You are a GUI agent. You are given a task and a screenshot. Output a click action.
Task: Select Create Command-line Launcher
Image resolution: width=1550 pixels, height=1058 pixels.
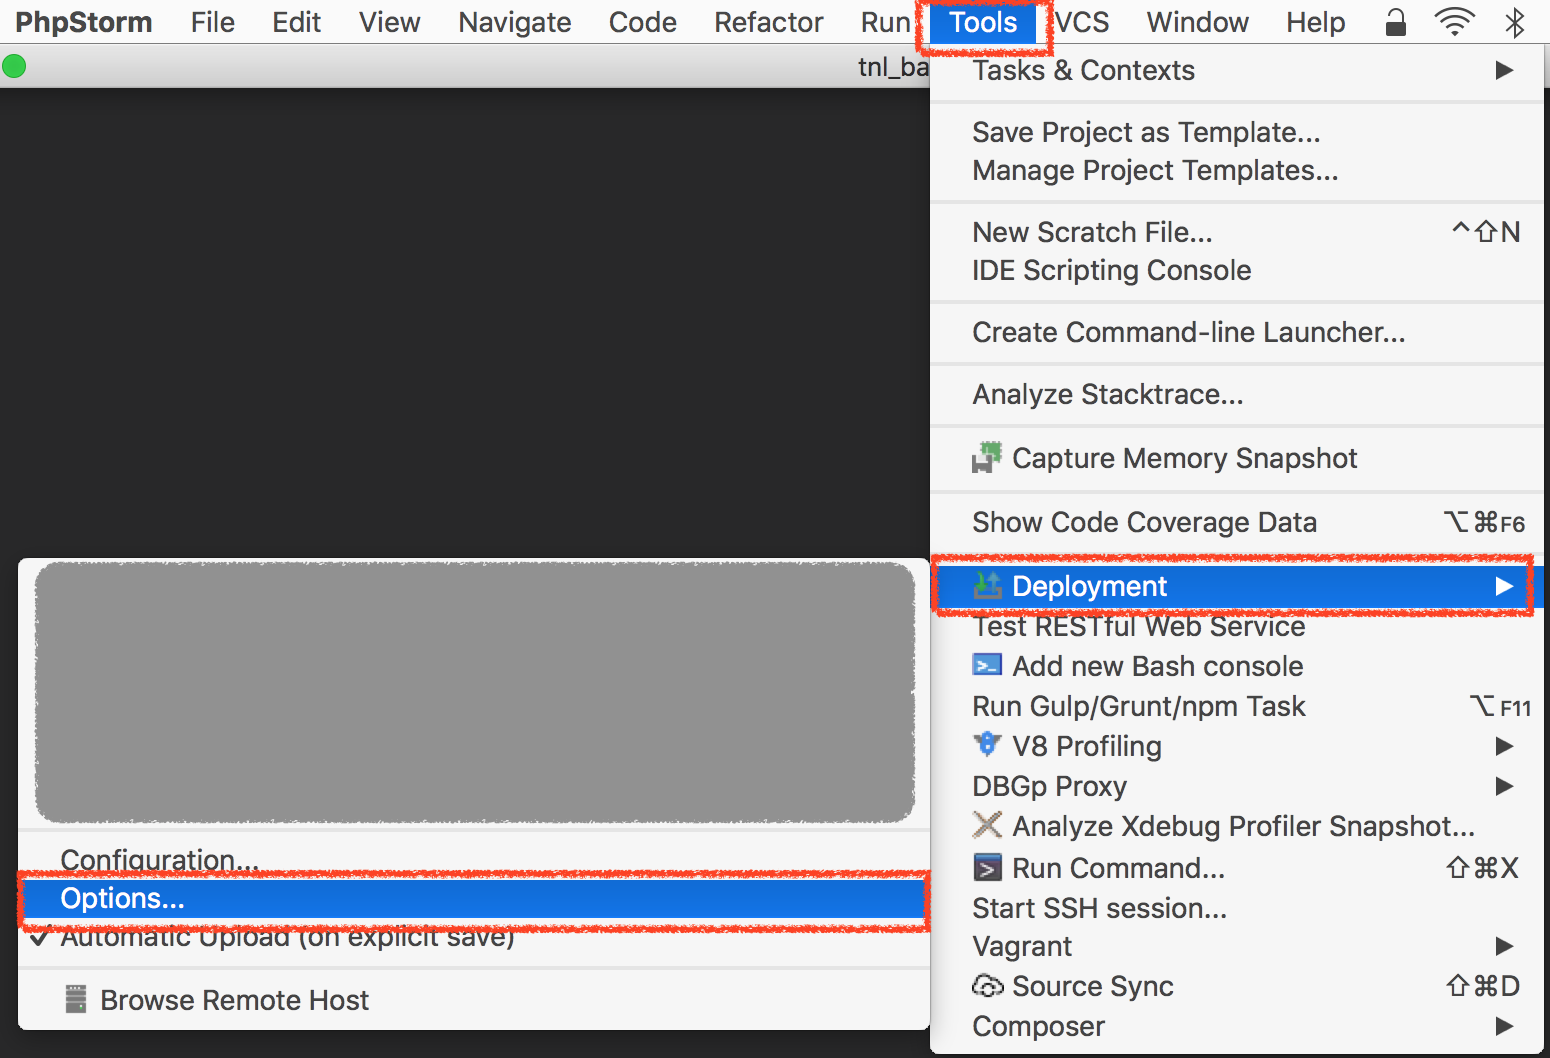[1237, 332]
